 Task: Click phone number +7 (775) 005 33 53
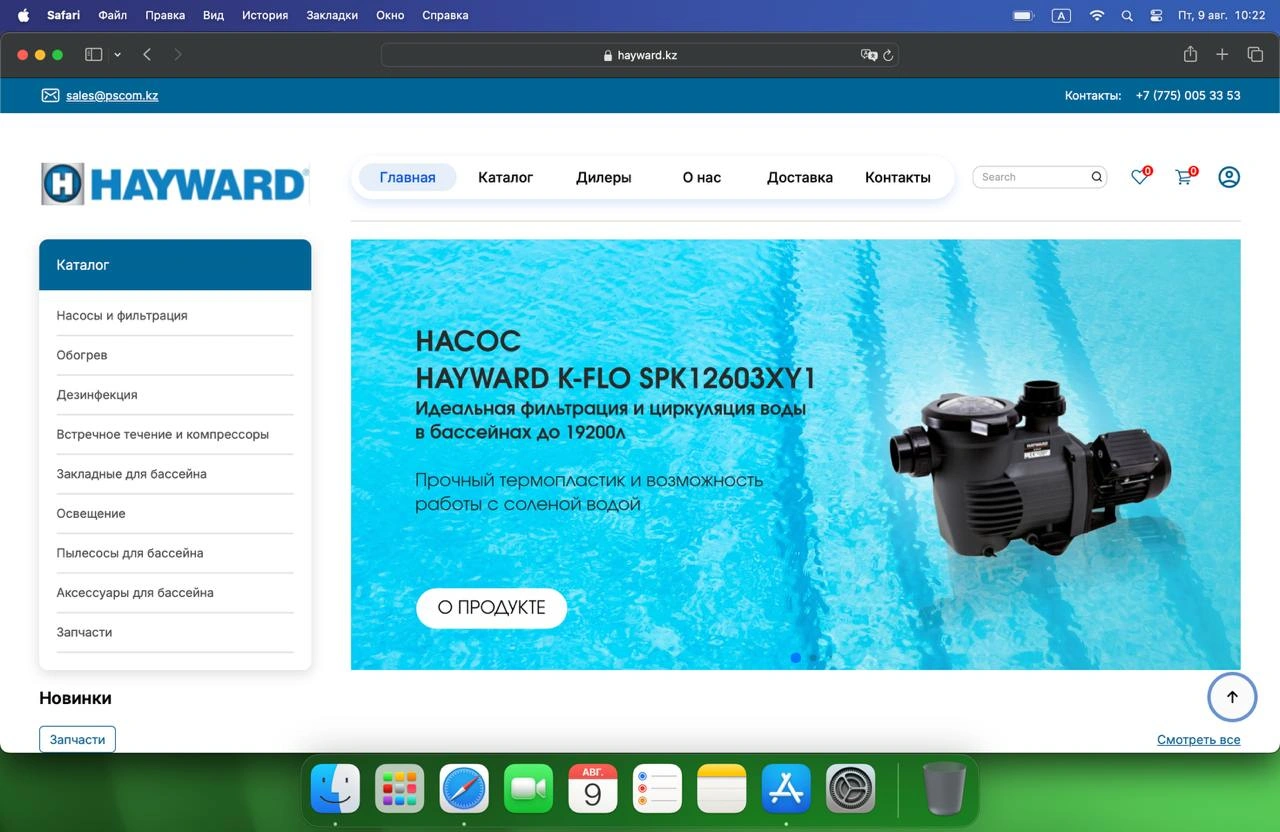coord(1188,96)
